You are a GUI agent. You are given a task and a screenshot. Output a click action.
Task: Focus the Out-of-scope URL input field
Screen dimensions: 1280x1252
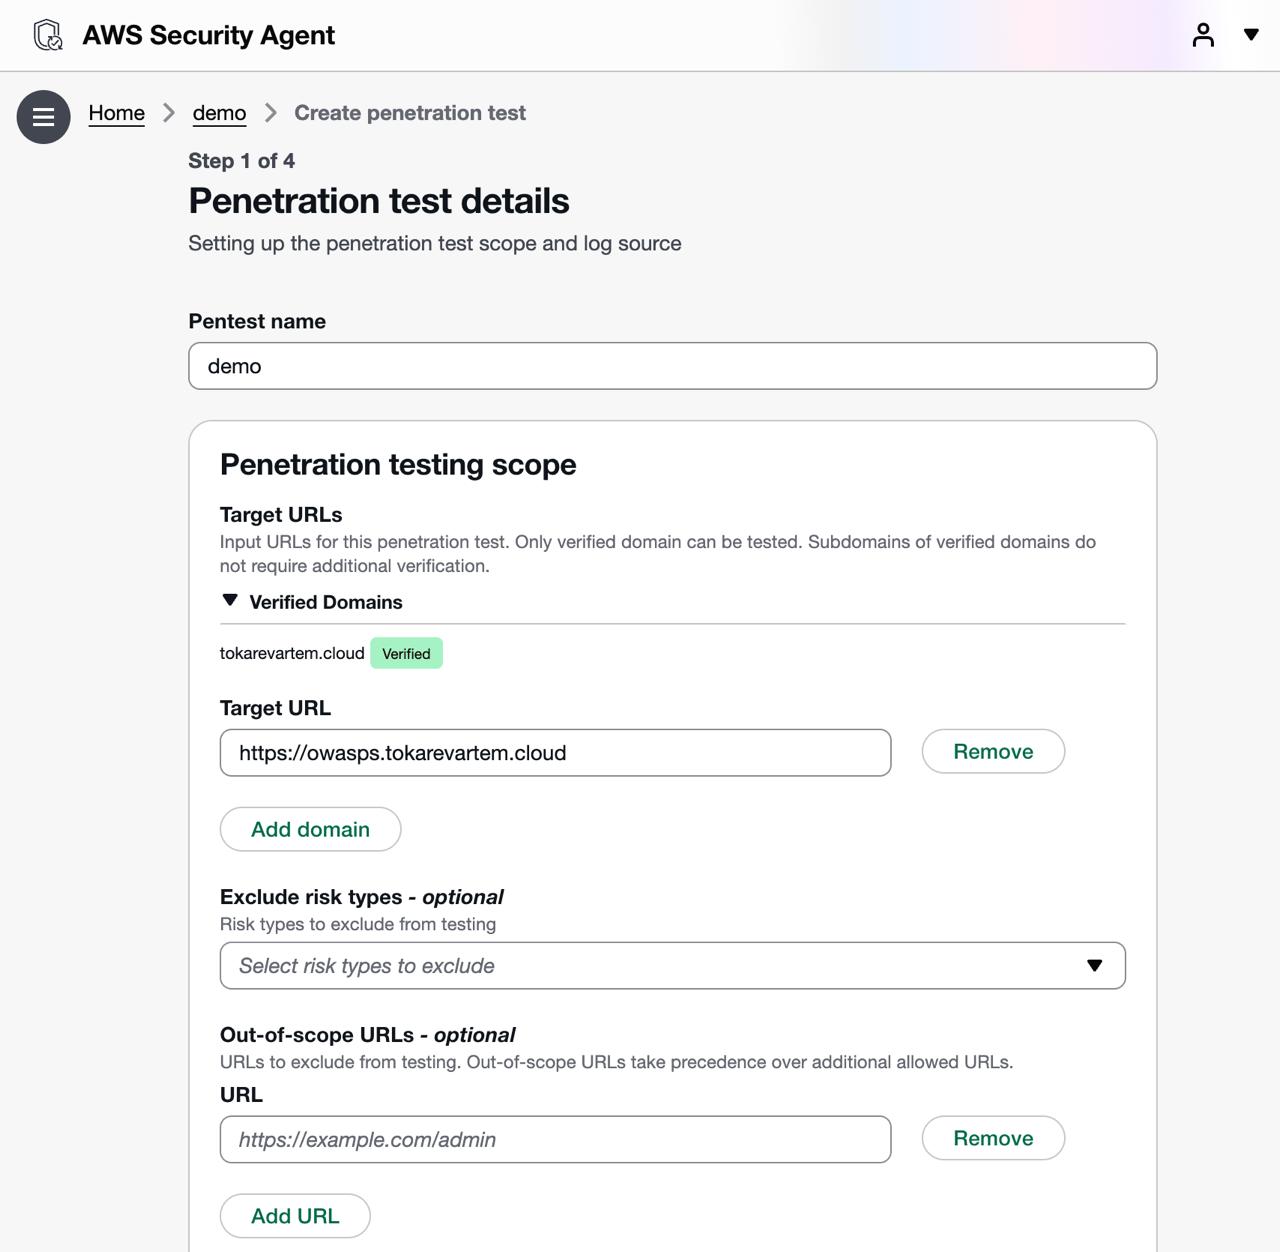click(x=555, y=1140)
